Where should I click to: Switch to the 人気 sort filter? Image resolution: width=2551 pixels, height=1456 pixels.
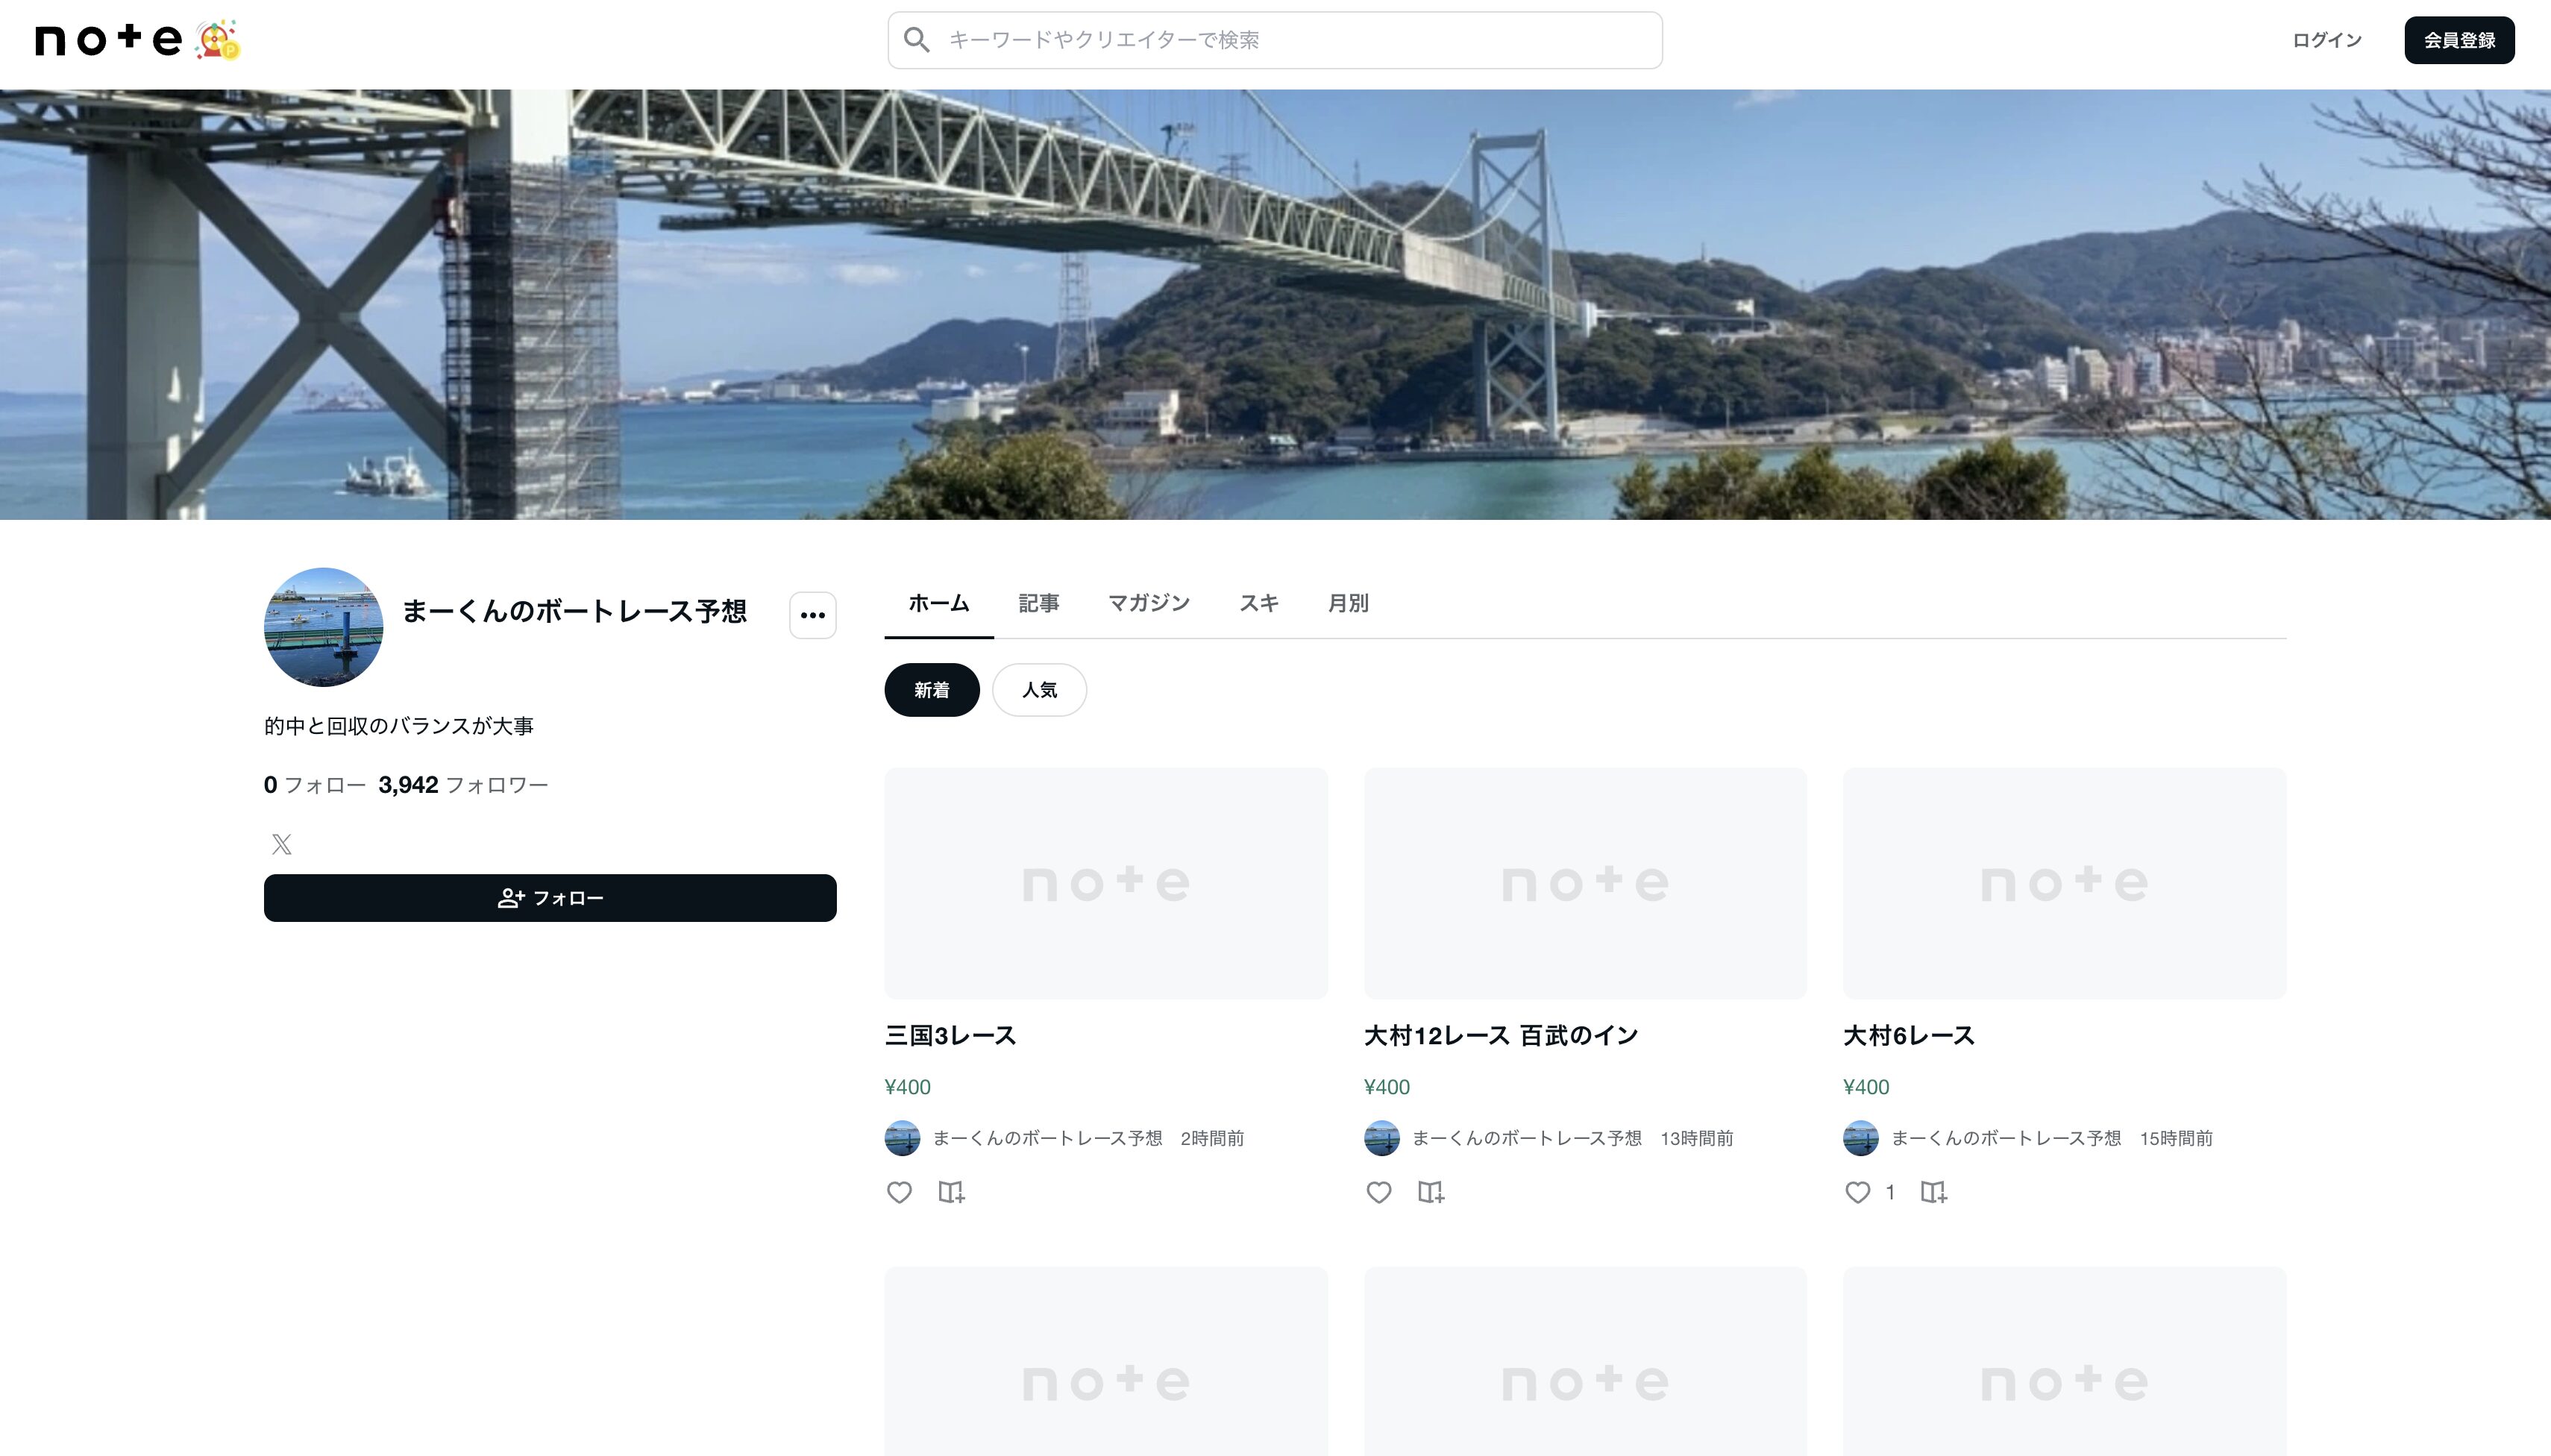pos(1039,690)
